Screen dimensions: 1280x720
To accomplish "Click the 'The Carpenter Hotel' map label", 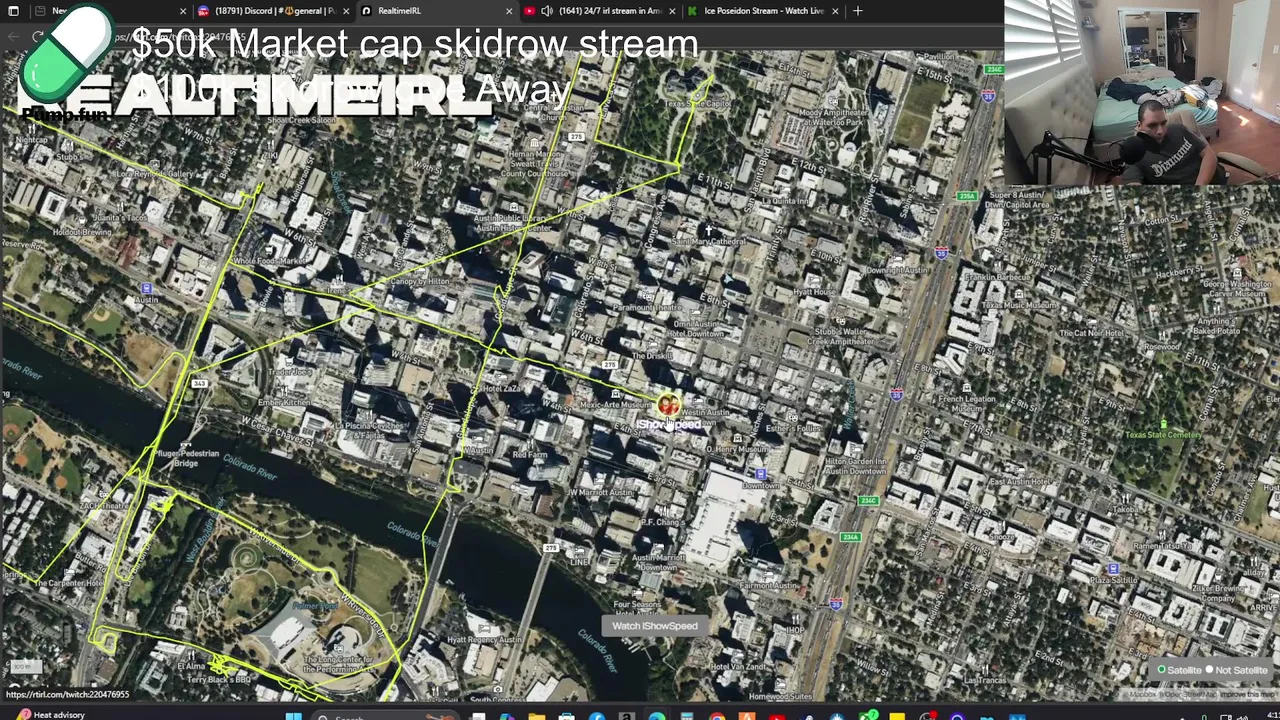I will pyautogui.click(x=70, y=582).
